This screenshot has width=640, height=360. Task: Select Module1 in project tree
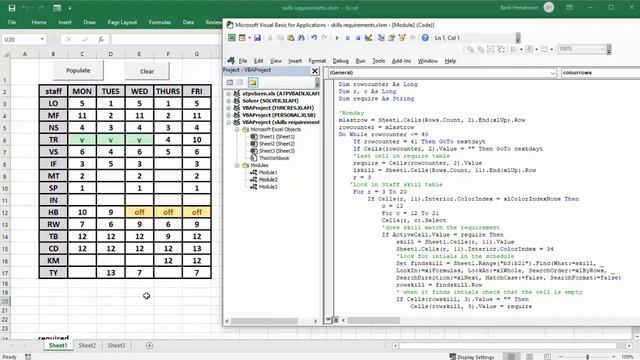click(x=264, y=172)
